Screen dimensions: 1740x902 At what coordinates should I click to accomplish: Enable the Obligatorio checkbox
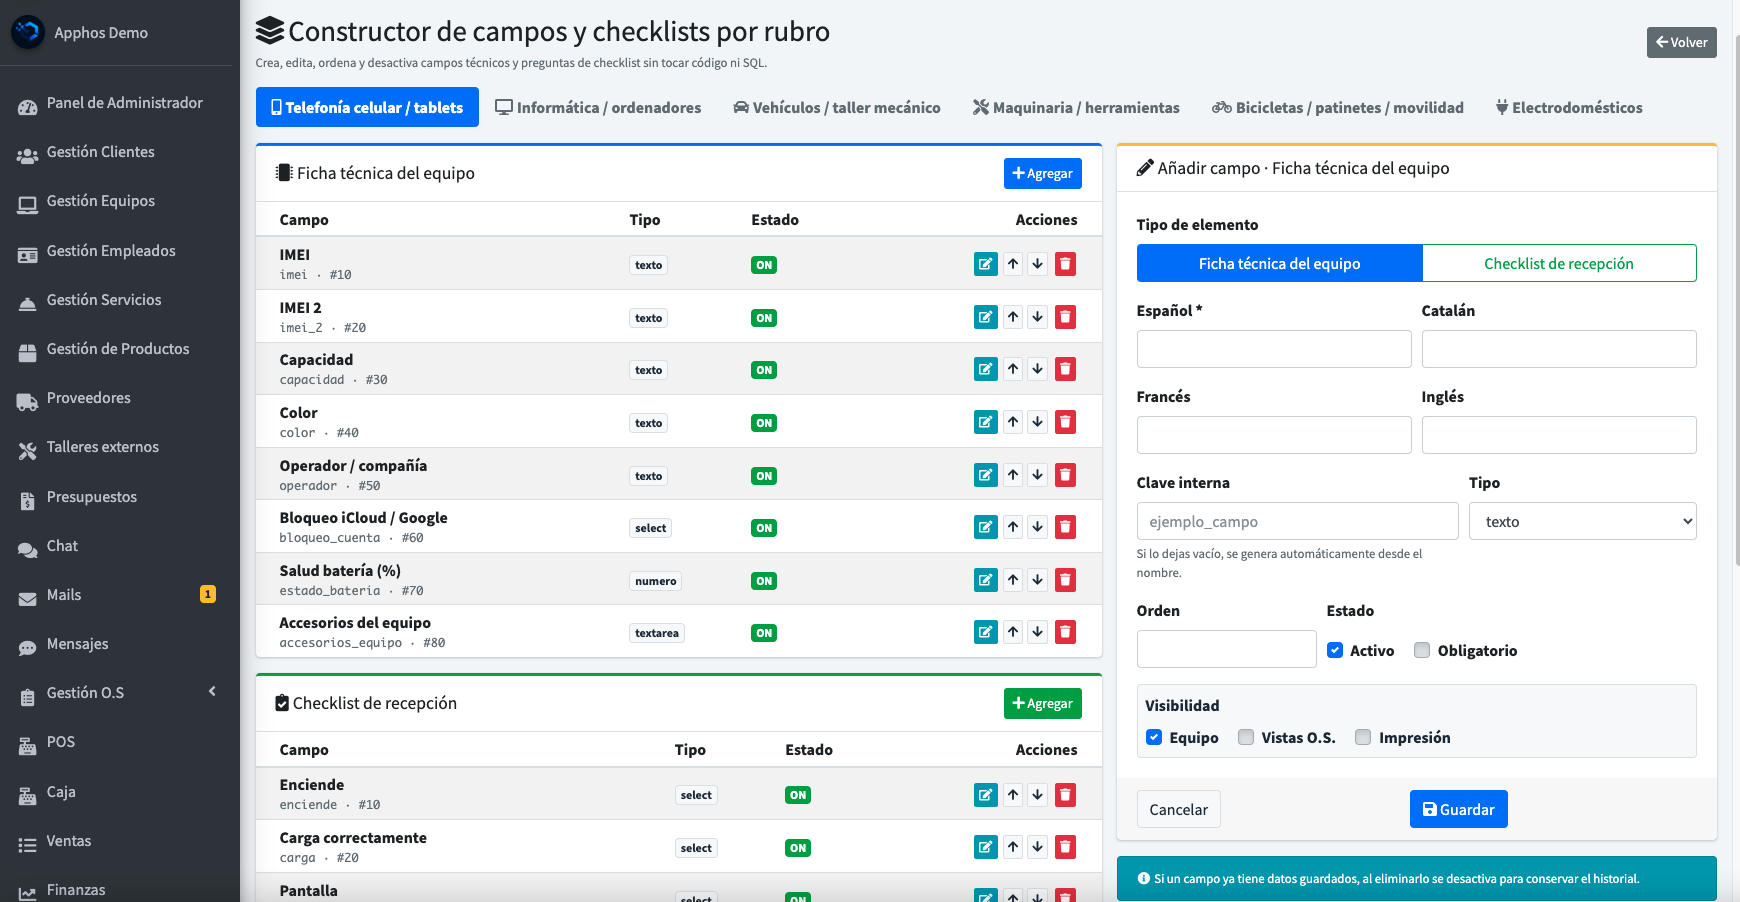(x=1422, y=650)
